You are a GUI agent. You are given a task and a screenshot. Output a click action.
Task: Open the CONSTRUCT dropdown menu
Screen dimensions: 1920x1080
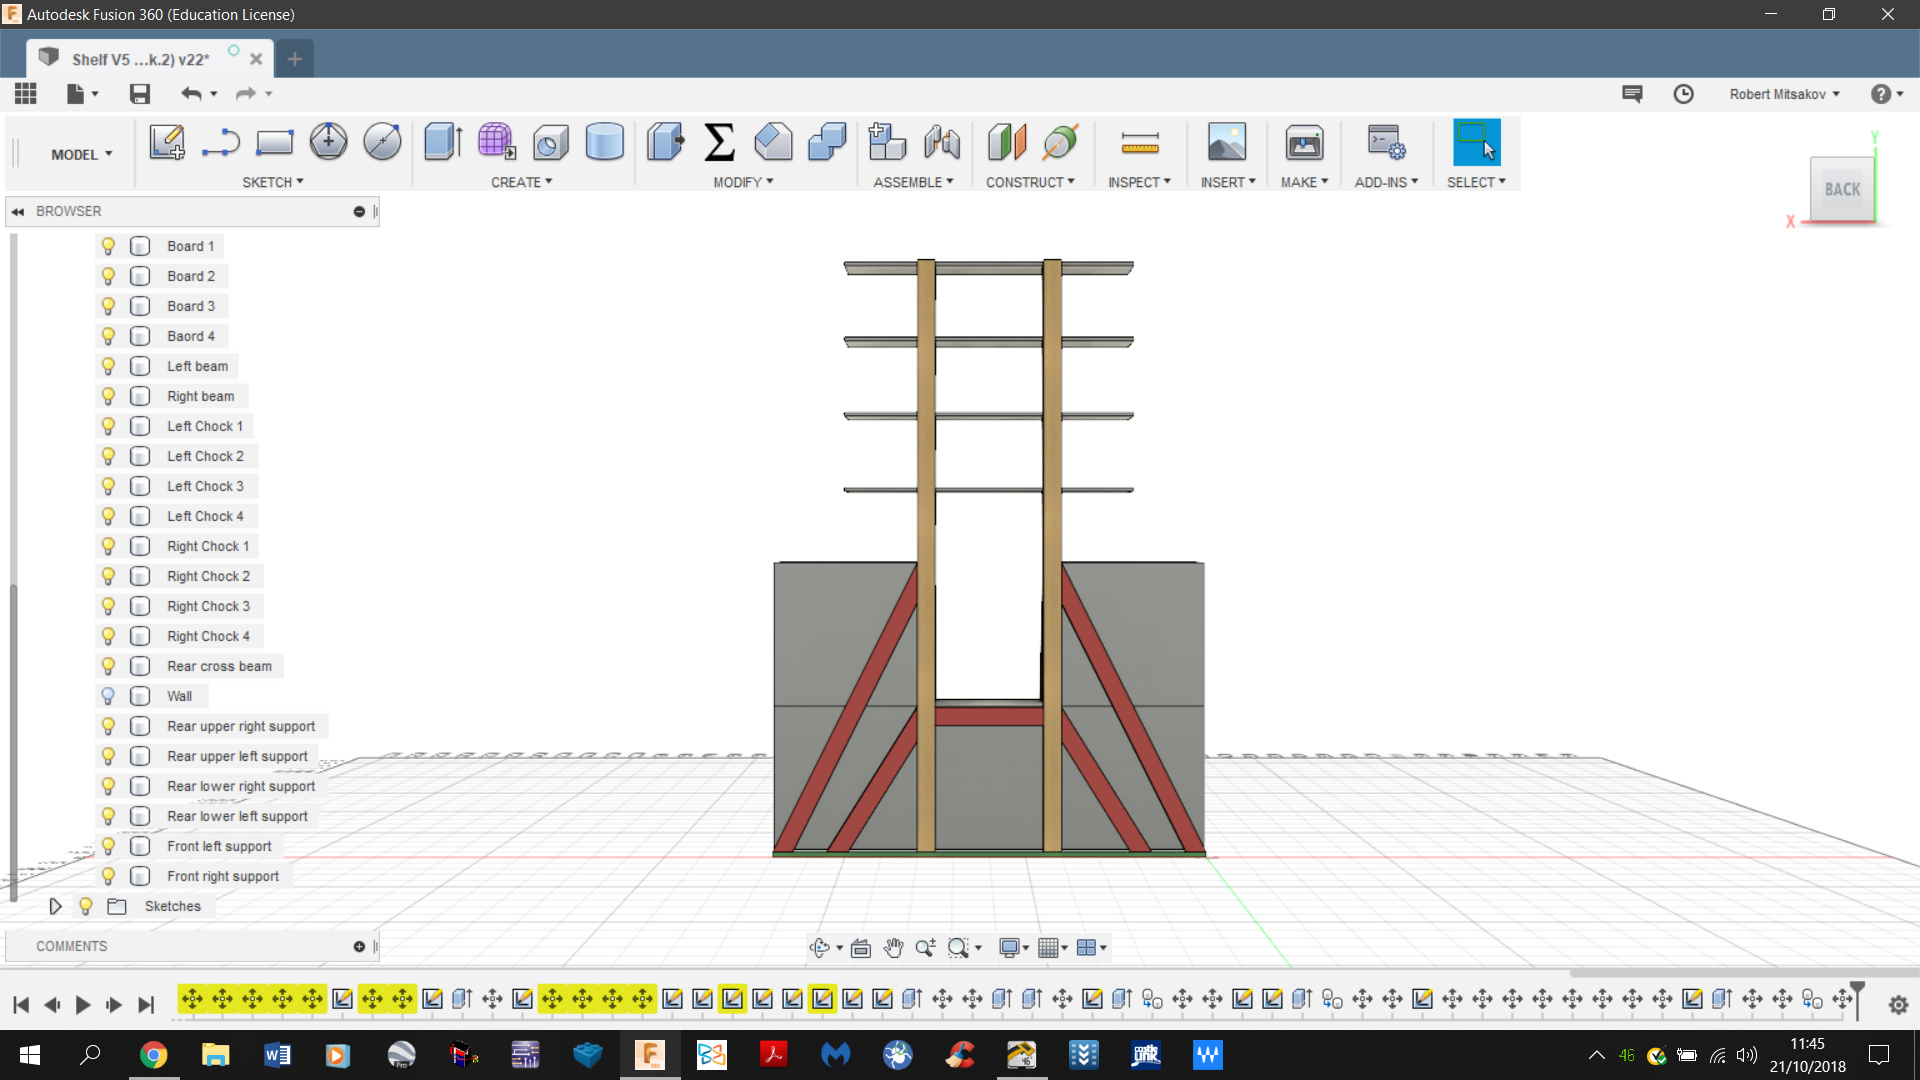(x=1030, y=182)
